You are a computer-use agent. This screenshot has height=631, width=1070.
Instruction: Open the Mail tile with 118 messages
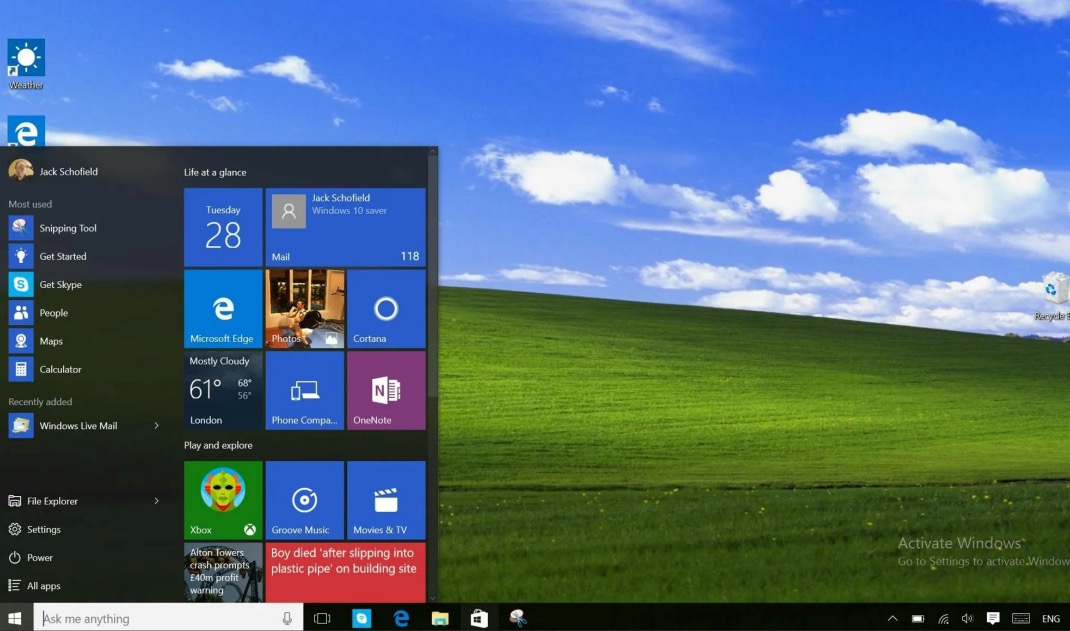(x=345, y=227)
